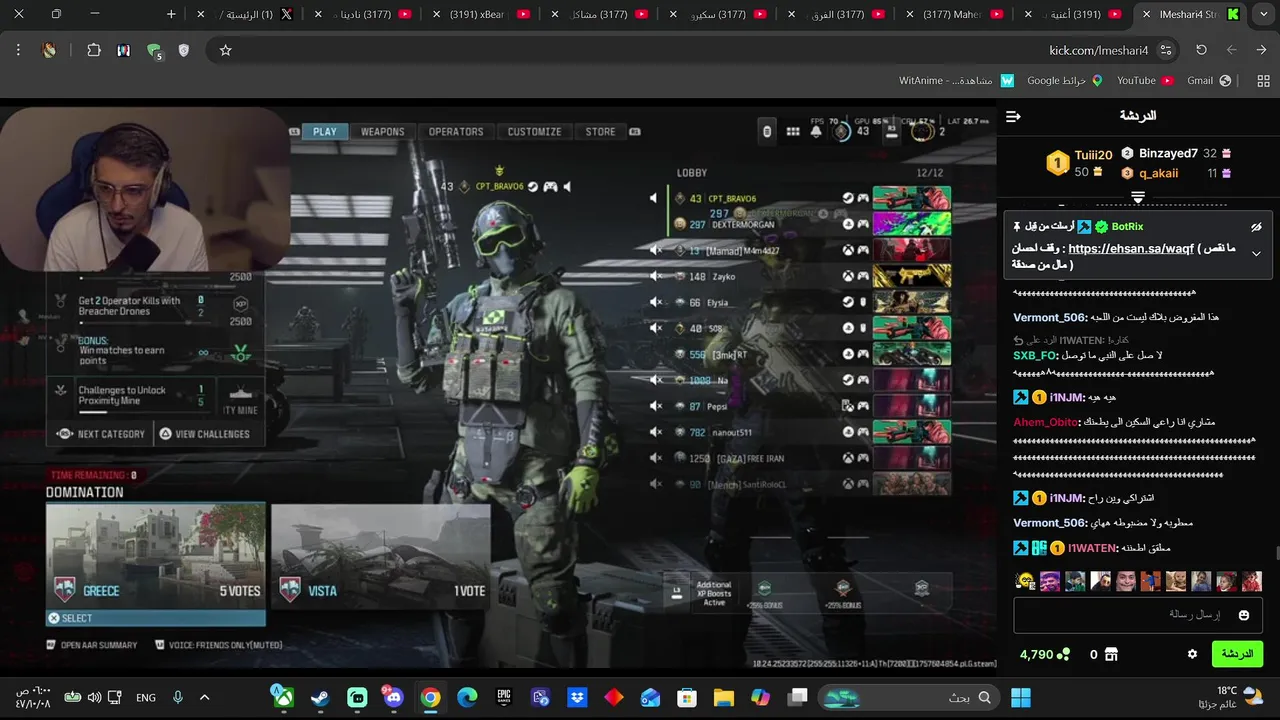1280x720 pixels.
Task: Click the Windows taskbar search box
Action: 907,697
